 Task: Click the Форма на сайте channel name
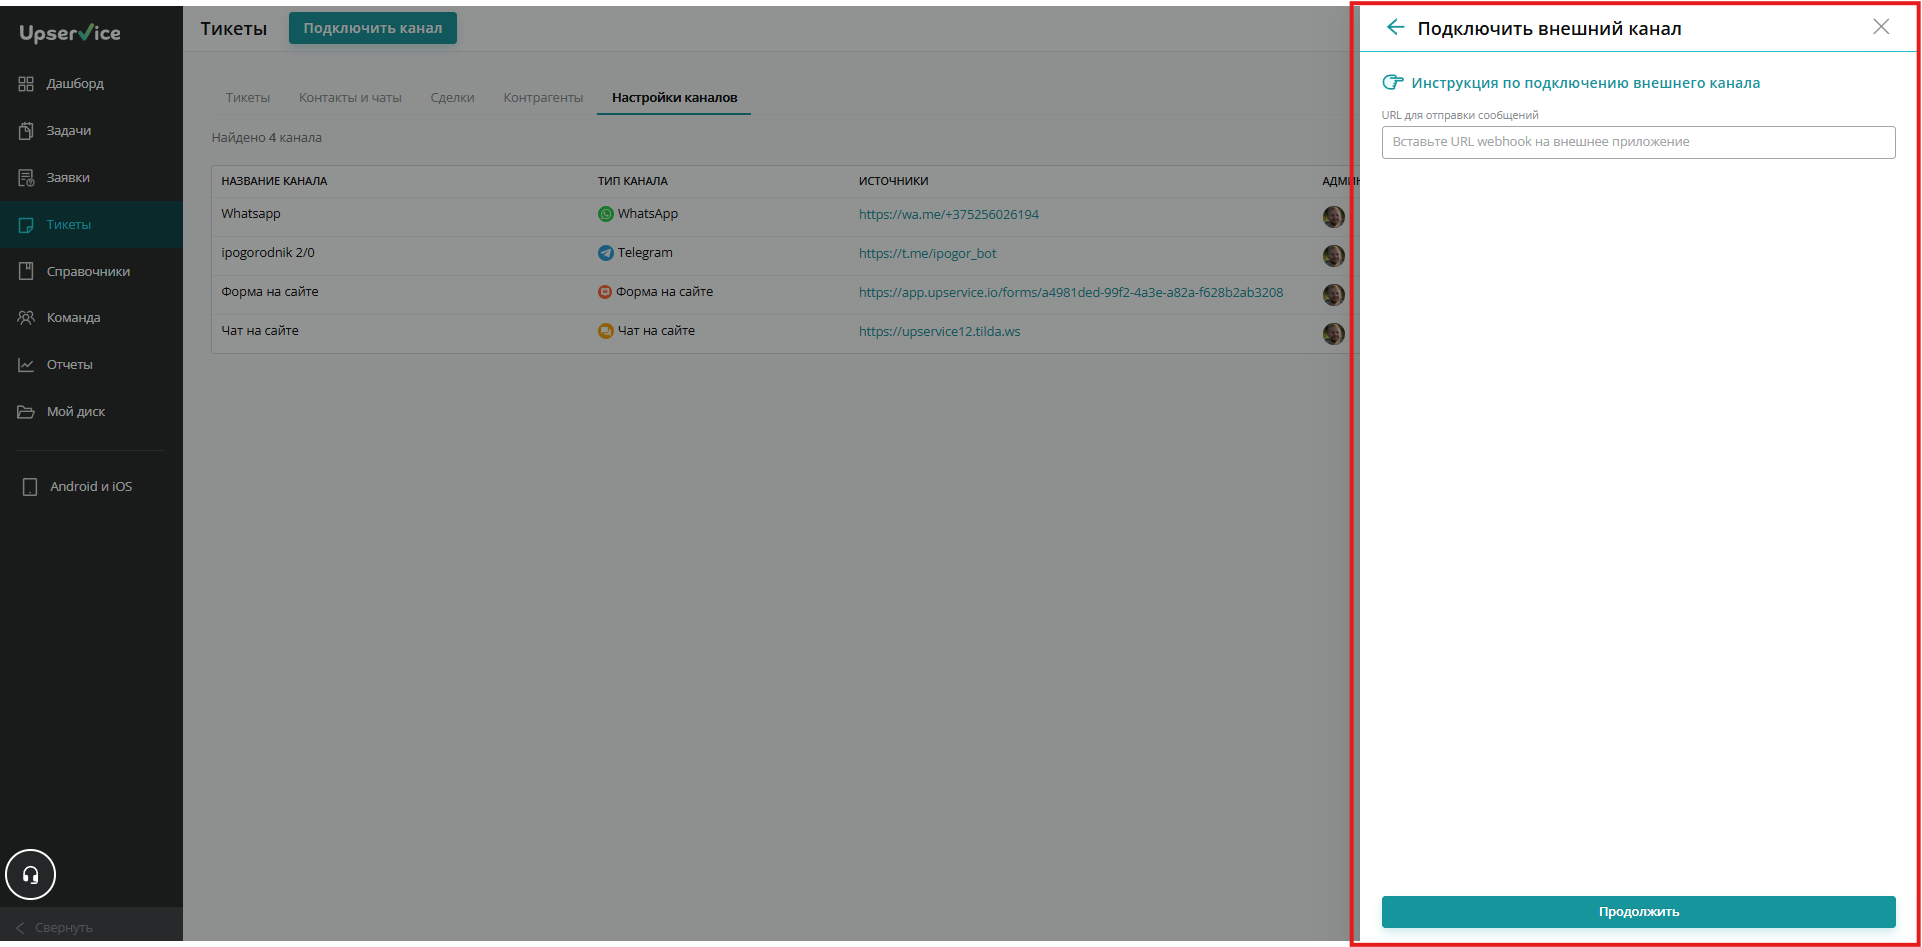coord(270,292)
